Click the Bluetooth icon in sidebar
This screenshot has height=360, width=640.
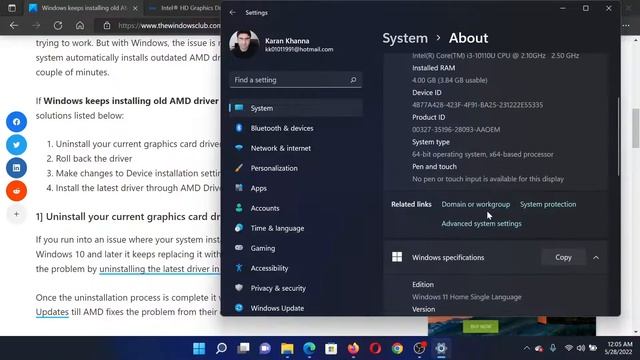tap(239, 128)
